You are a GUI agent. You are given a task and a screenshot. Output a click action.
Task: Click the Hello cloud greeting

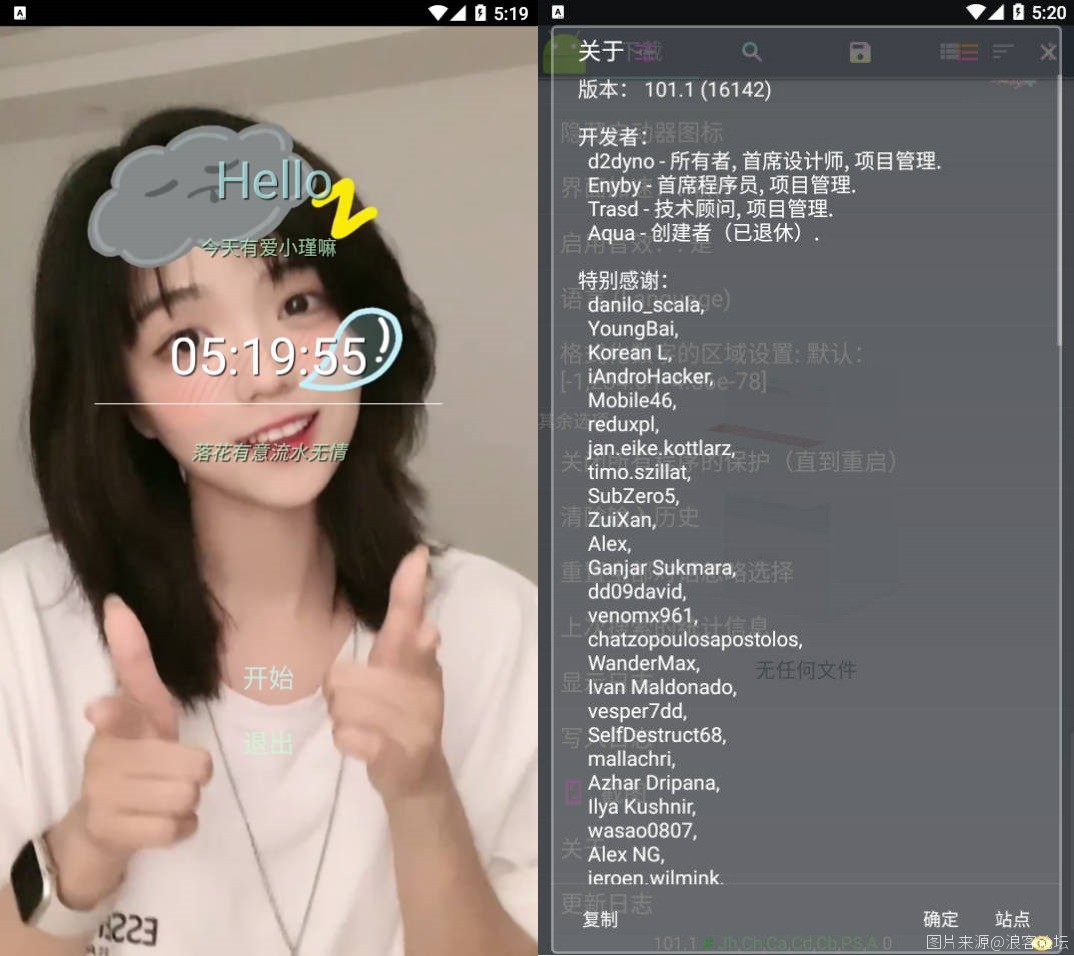tap(274, 181)
